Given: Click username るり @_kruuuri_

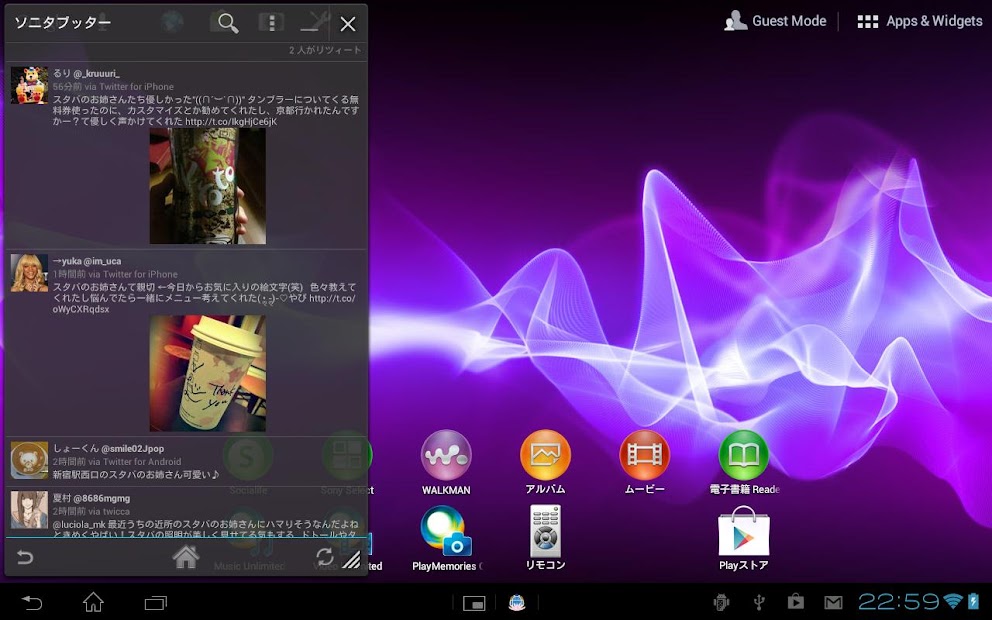Looking at the screenshot, I should [x=86, y=73].
